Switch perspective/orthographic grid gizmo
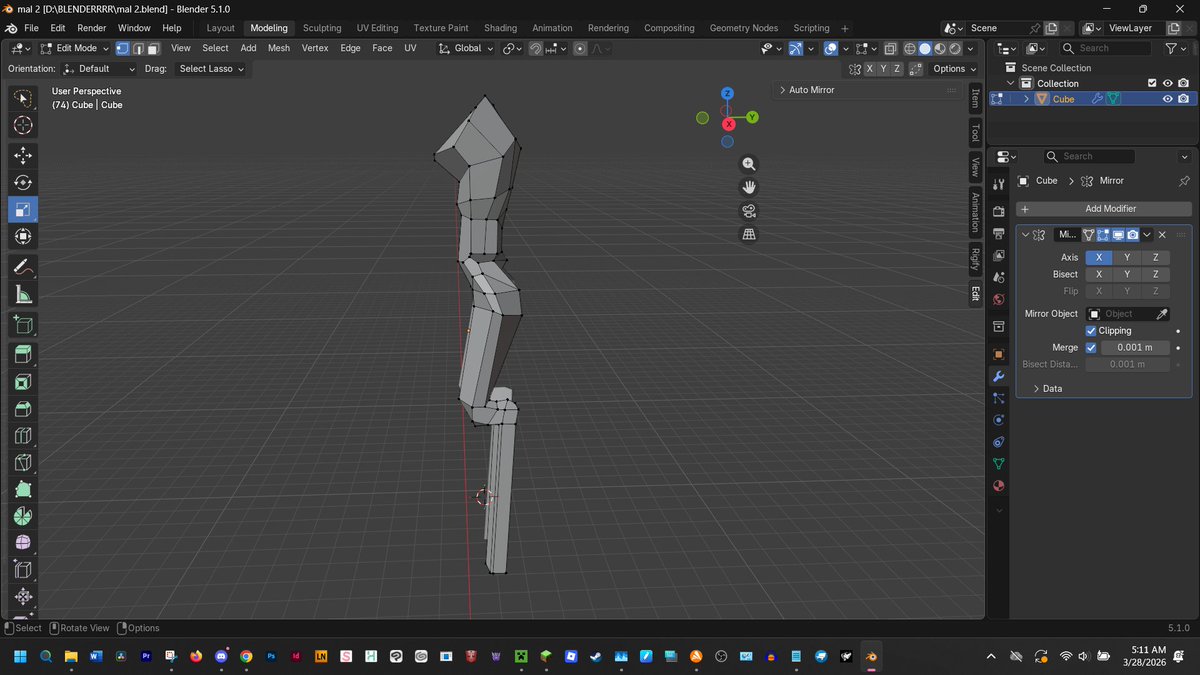 748,234
